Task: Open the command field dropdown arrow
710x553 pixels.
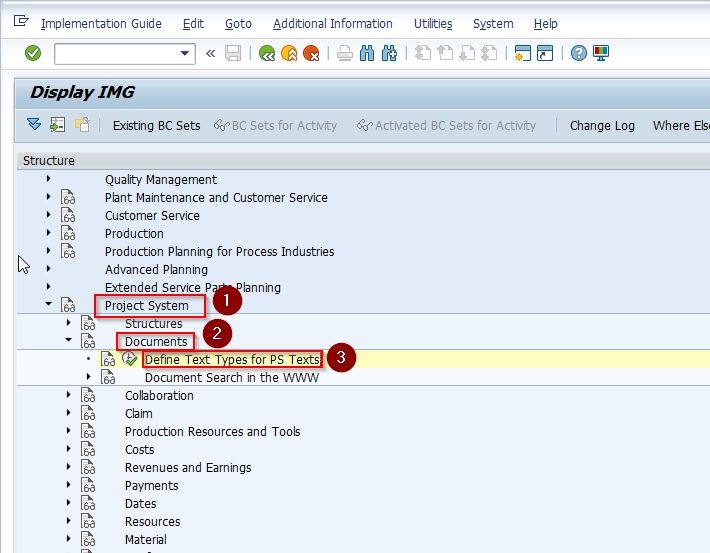Action: pyautogui.click(x=184, y=53)
